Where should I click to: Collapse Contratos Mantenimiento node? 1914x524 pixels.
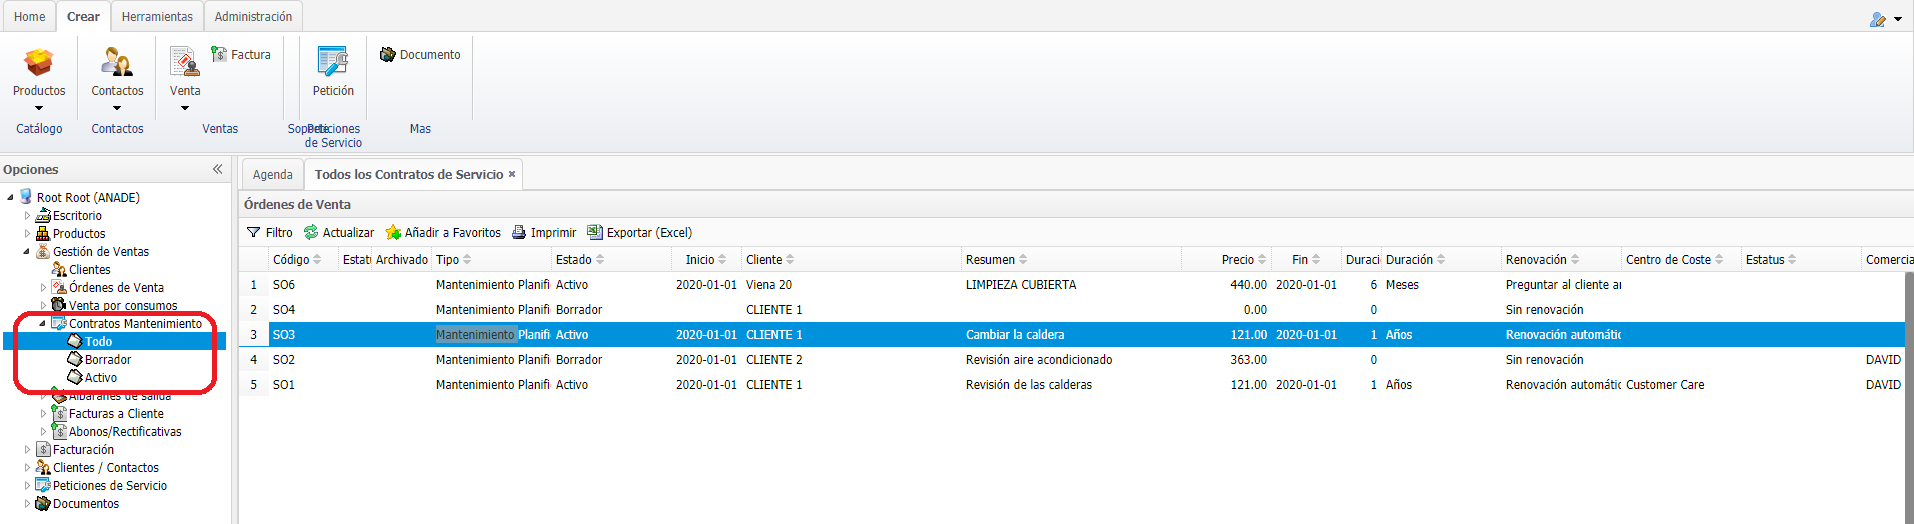click(x=43, y=324)
